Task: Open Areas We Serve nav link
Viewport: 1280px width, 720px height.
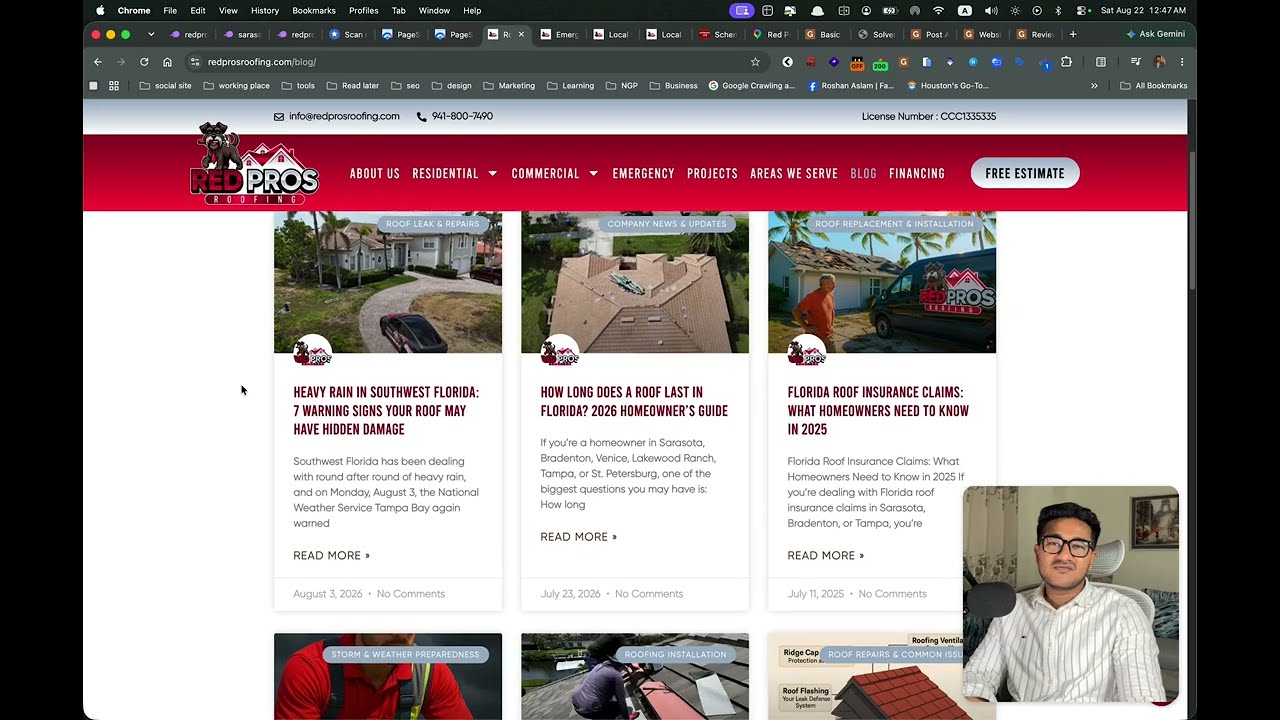Action: click(794, 174)
